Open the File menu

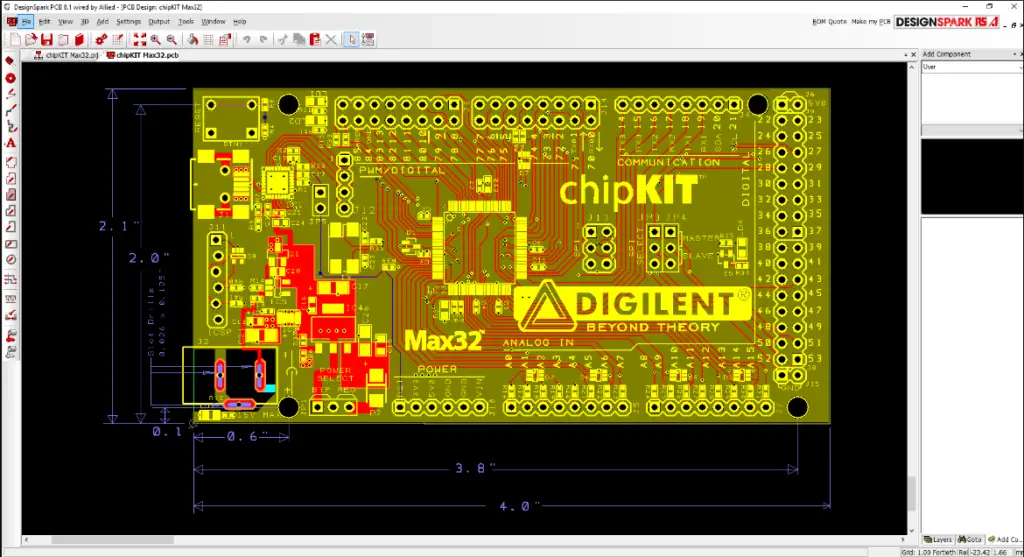coord(26,22)
